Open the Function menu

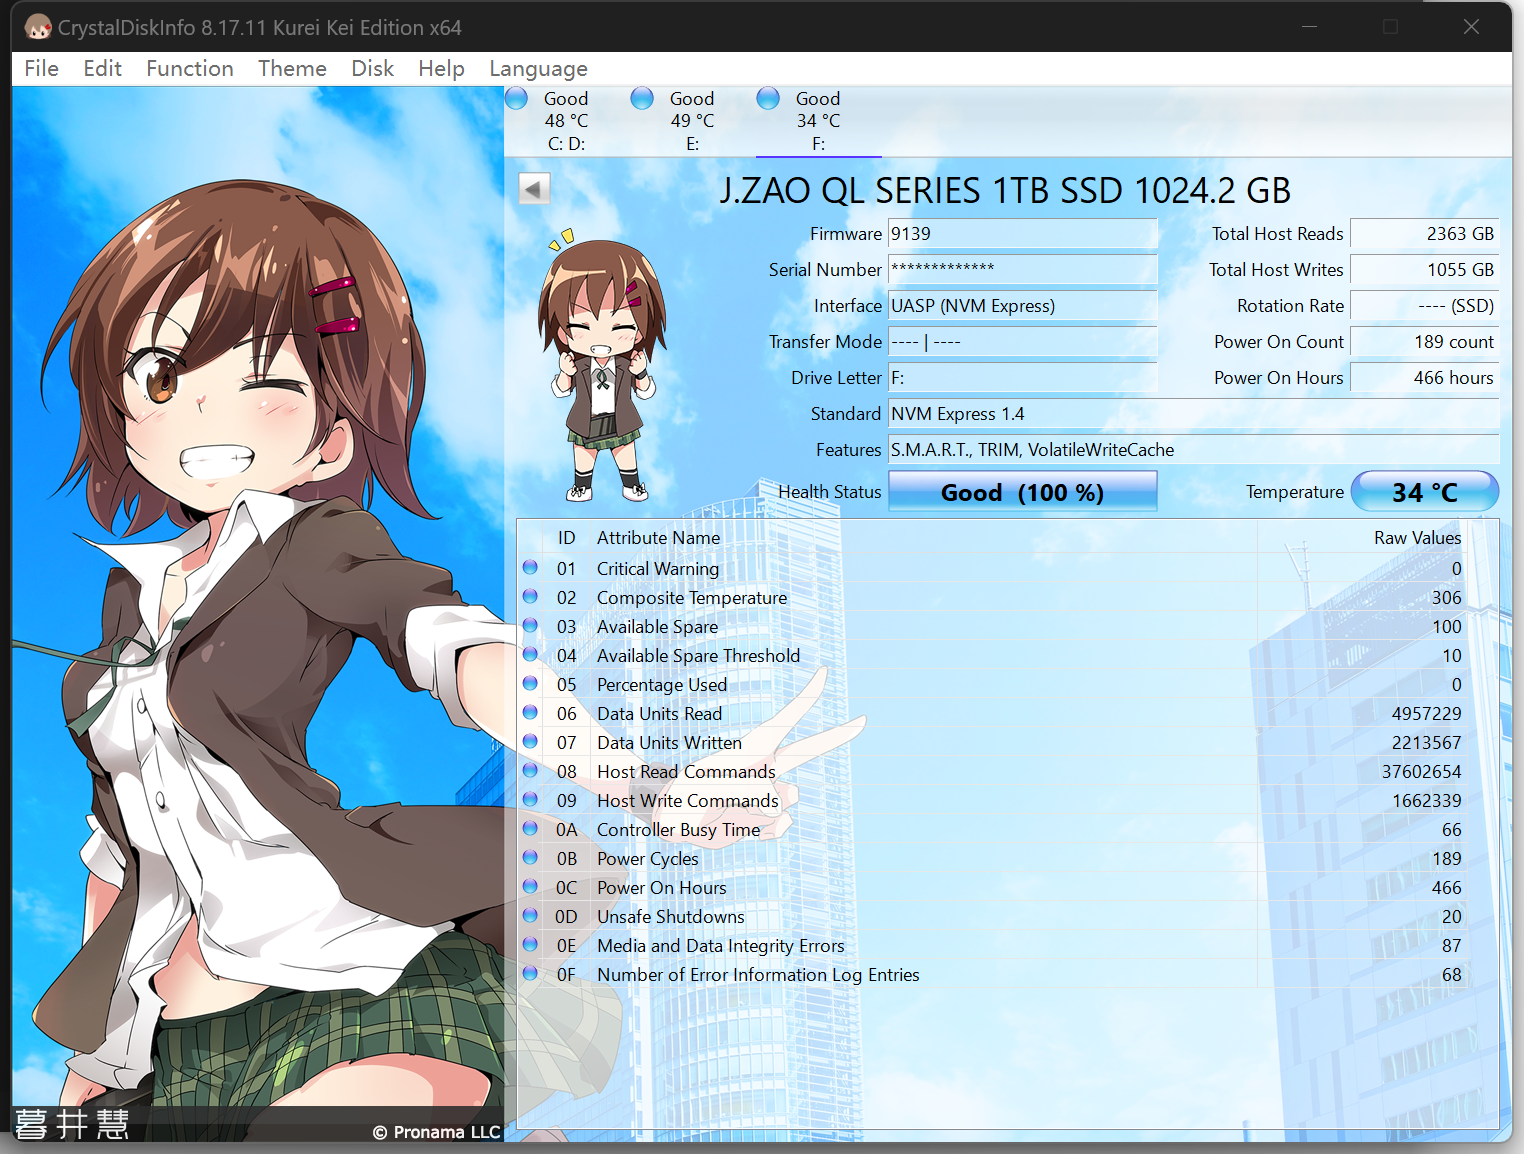(189, 68)
